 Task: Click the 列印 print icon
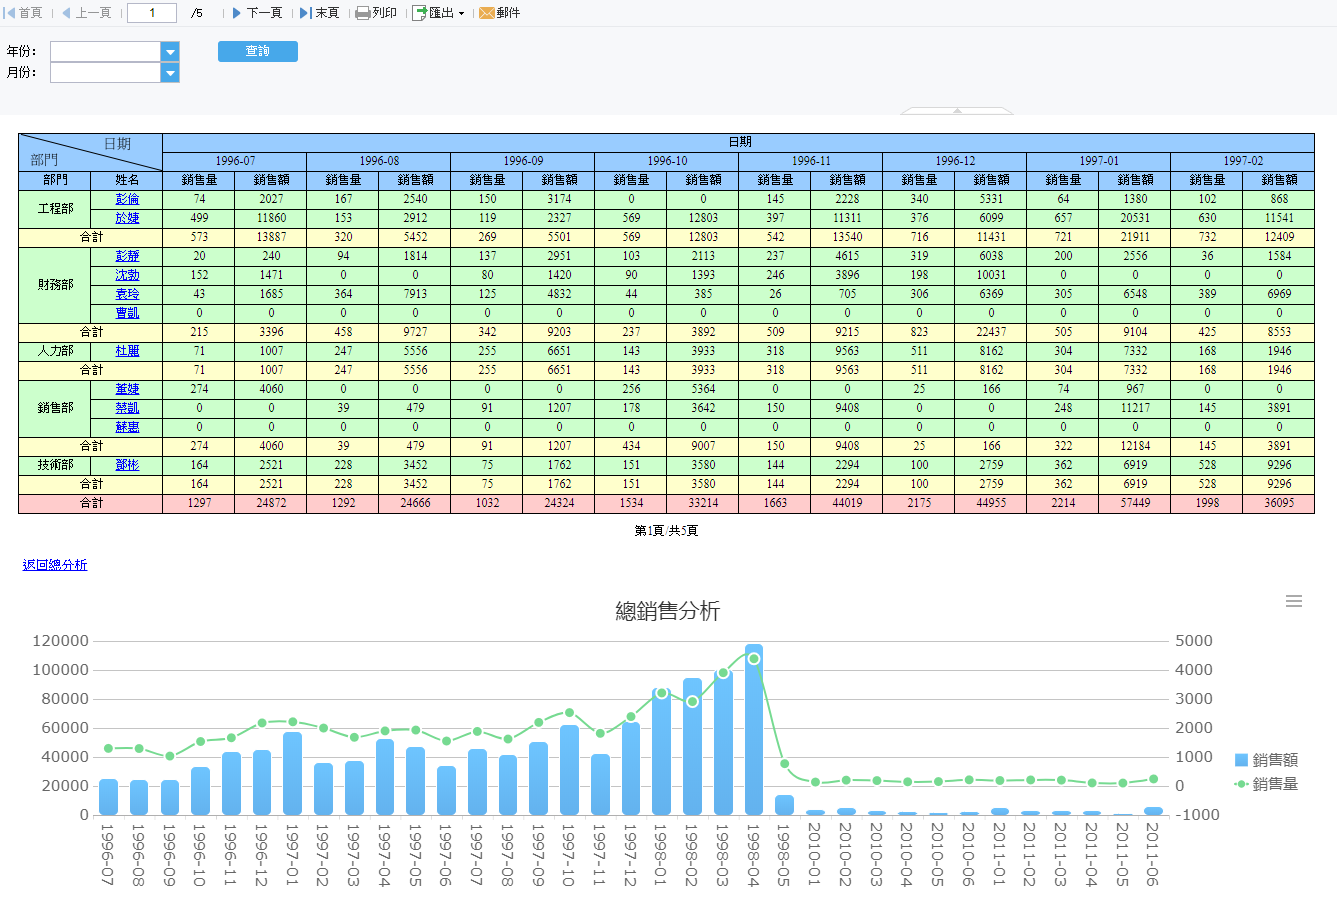tap(376, 13)
